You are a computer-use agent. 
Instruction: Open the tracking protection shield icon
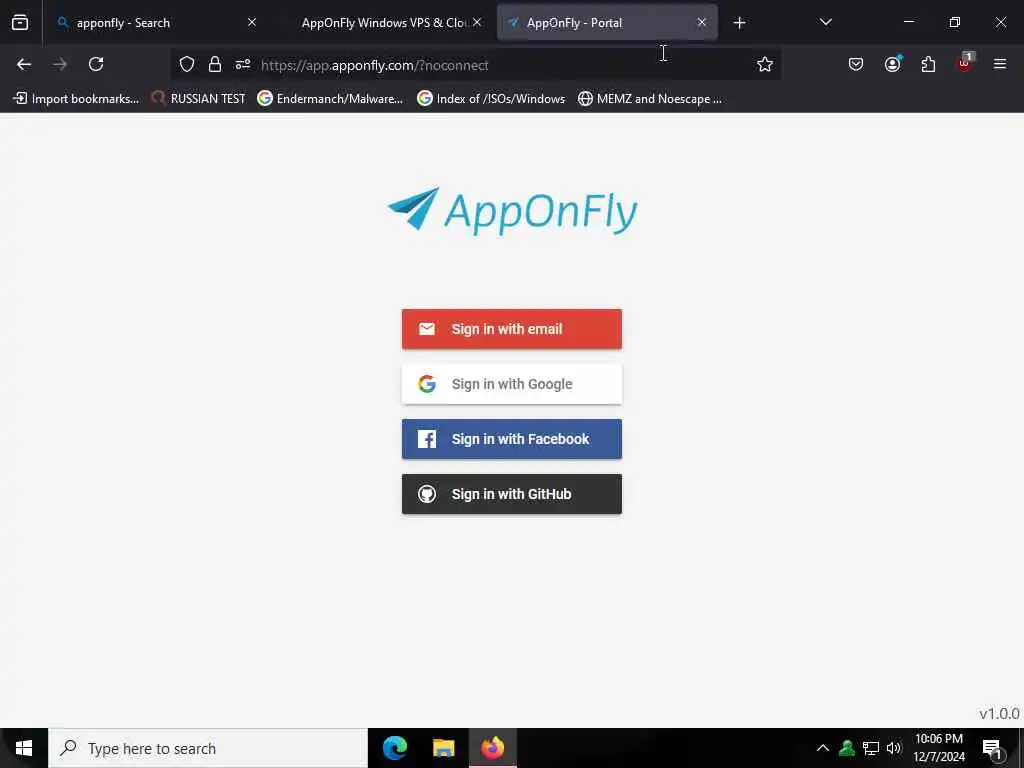187,64
